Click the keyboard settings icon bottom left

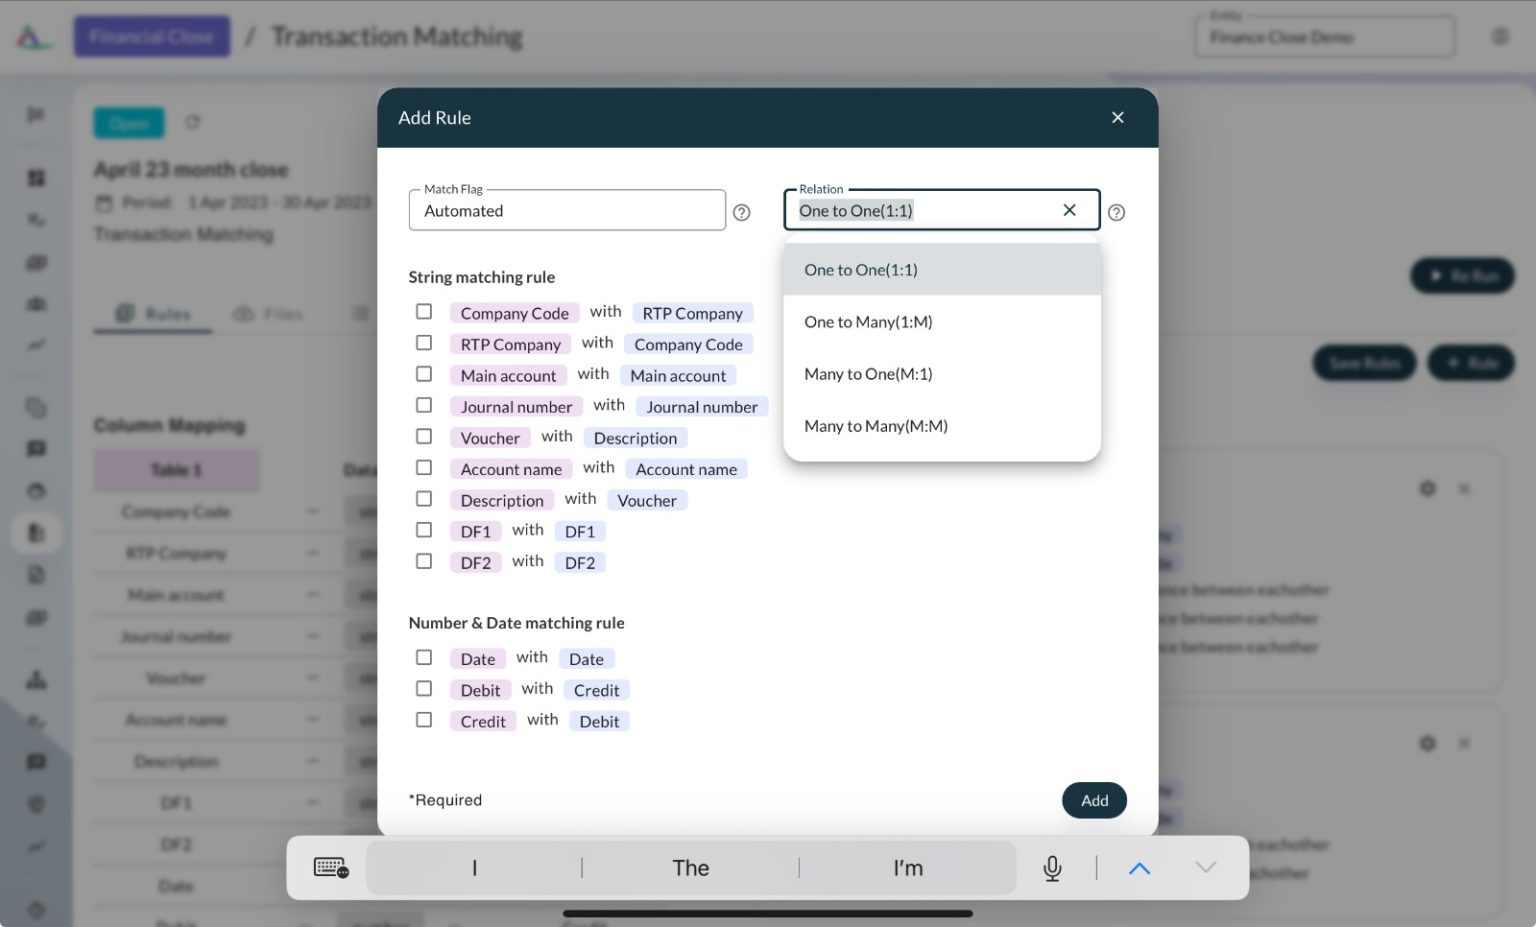pos(331,867)
